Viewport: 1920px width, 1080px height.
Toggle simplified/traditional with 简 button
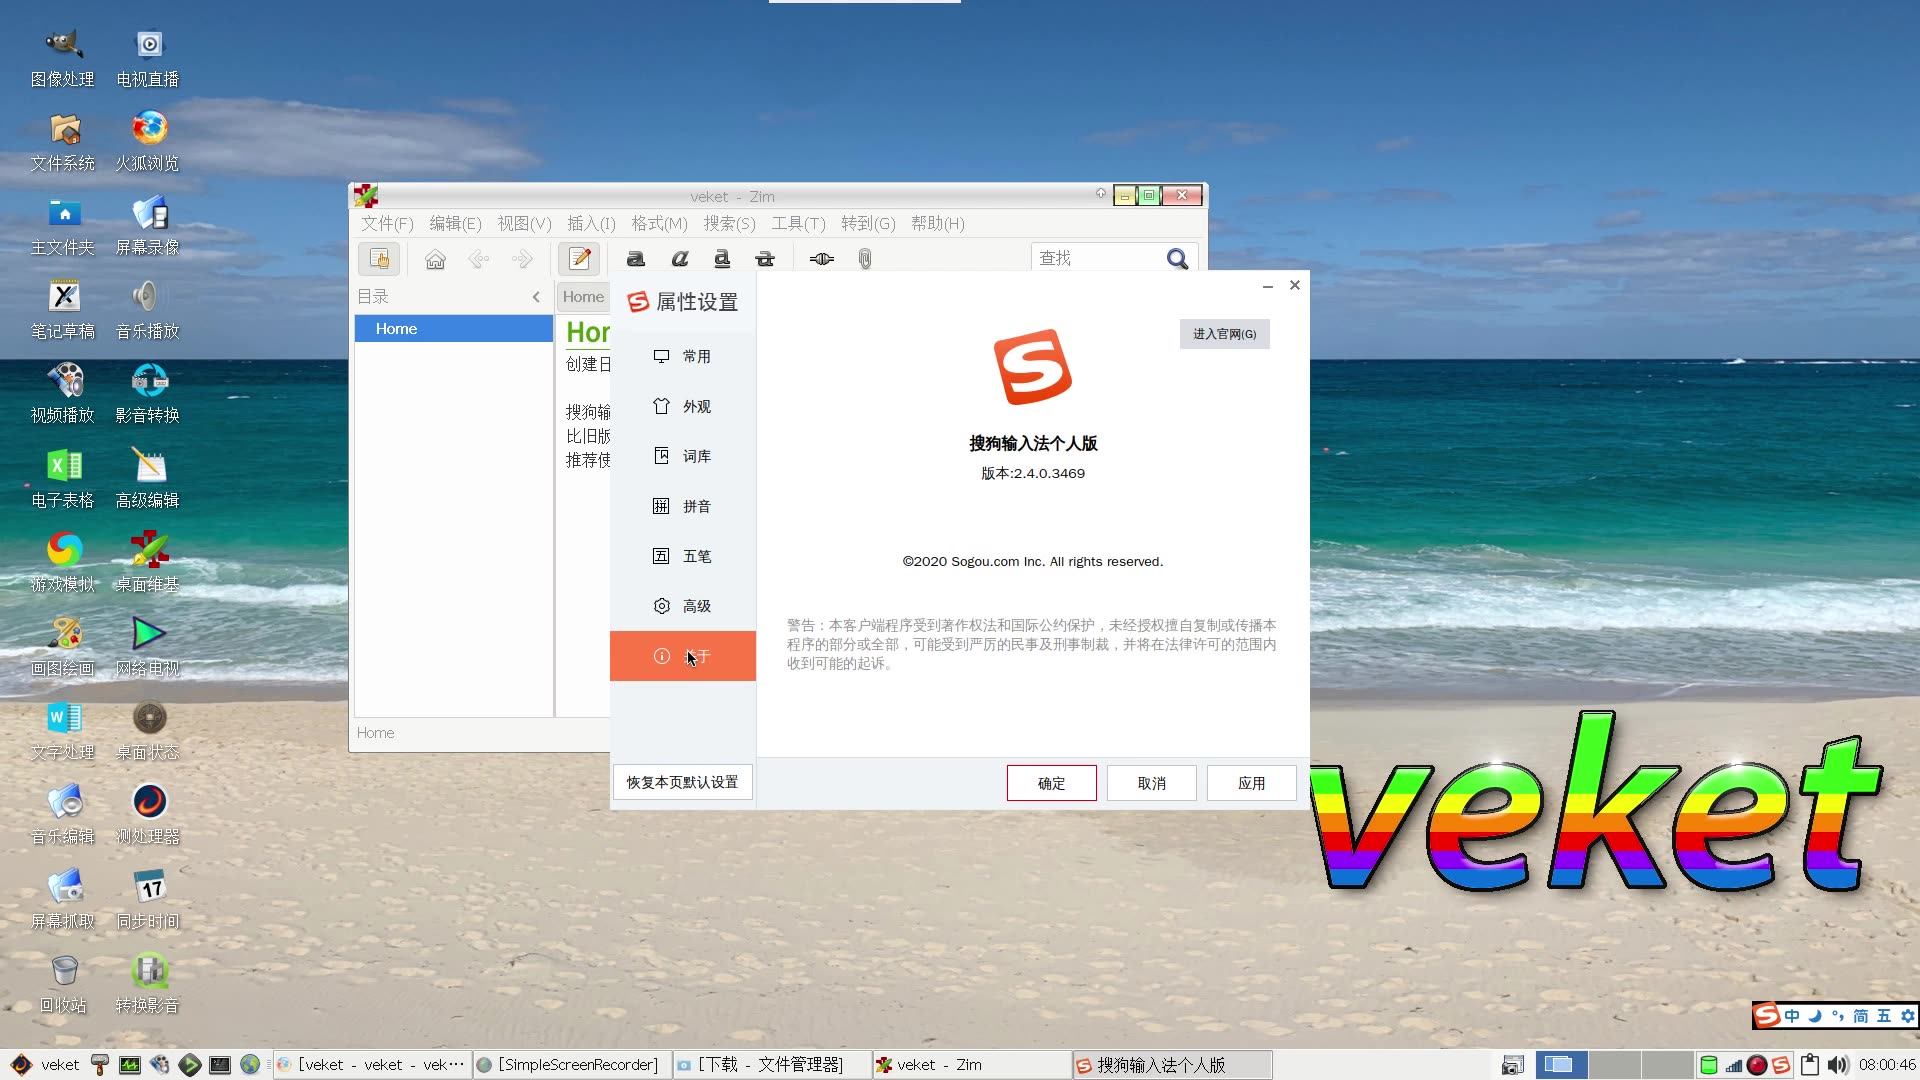point(1861,1015)
